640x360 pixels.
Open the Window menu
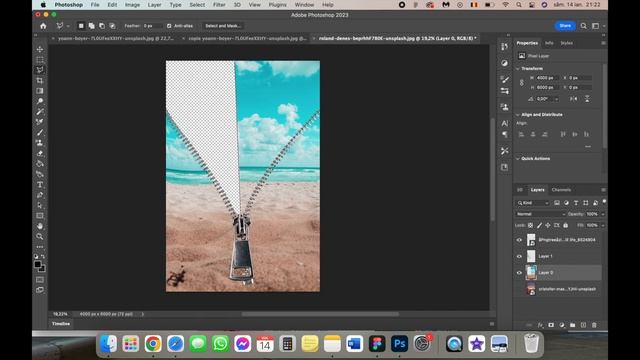[x=304, y=5]
